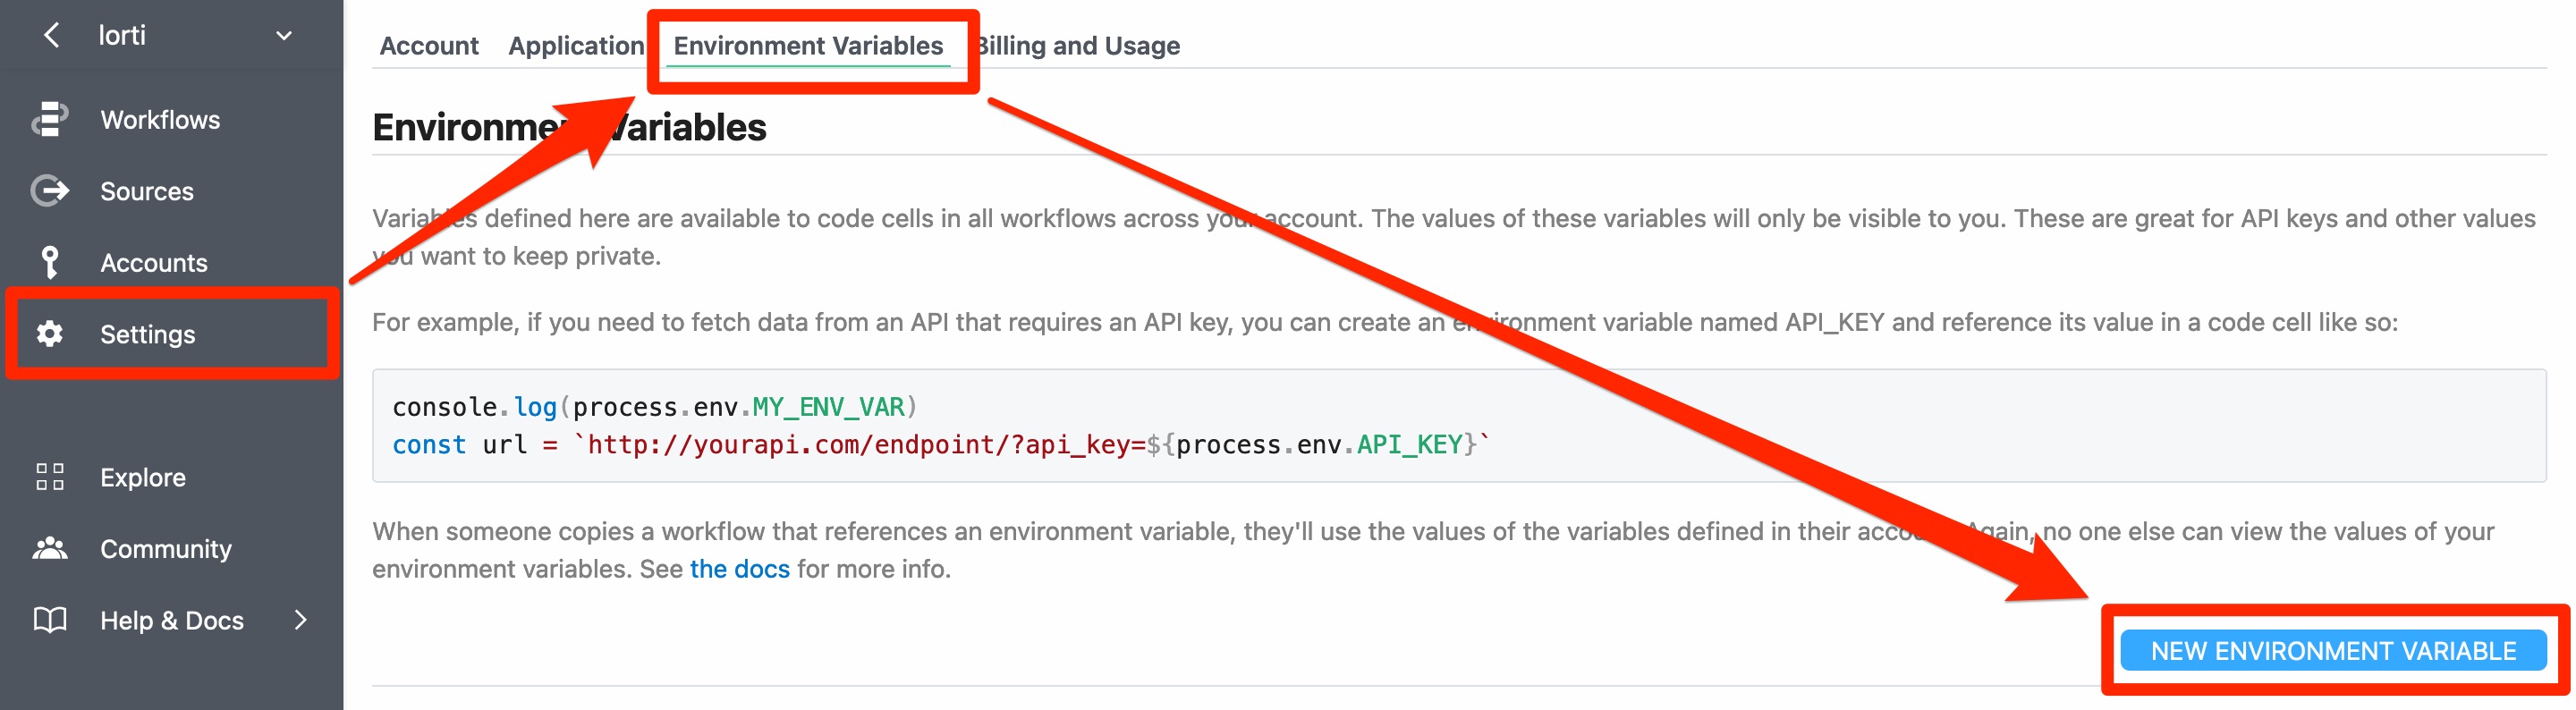Click the Help & Docs book icon

click(x=50, y=620)
